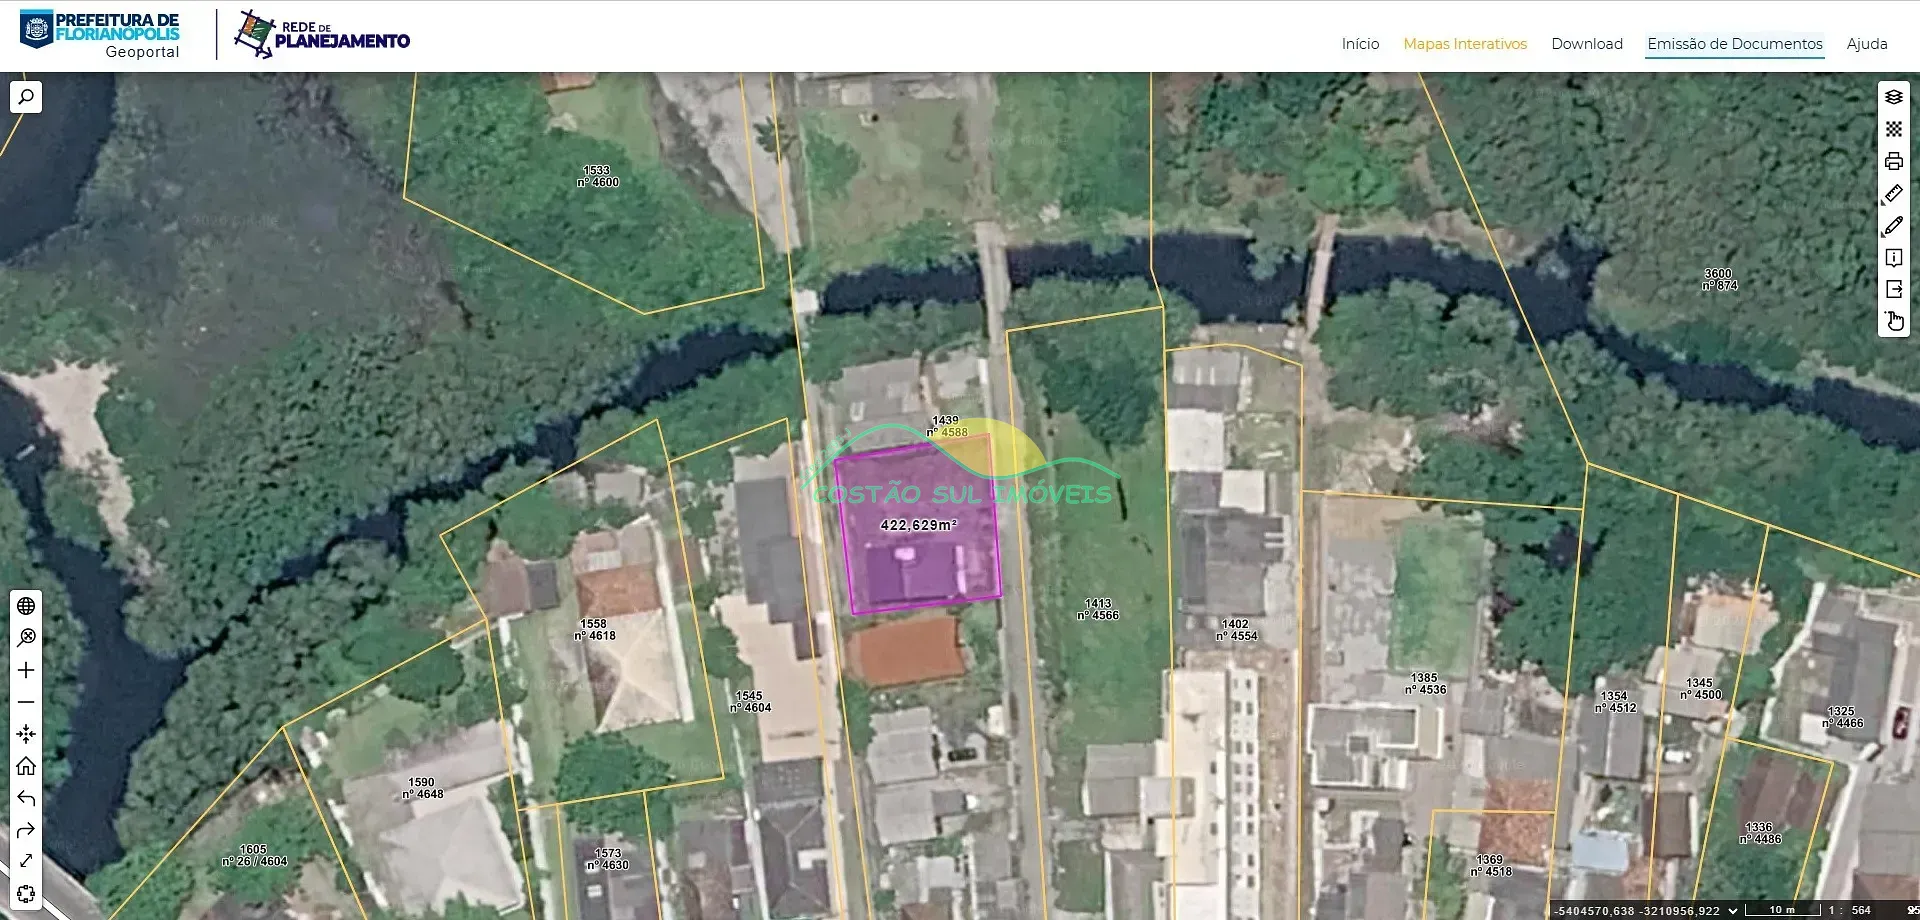Open Emissão de Documentos tab
The height and width of the screenshot is (920, 1920).
tap(1735, 44)
